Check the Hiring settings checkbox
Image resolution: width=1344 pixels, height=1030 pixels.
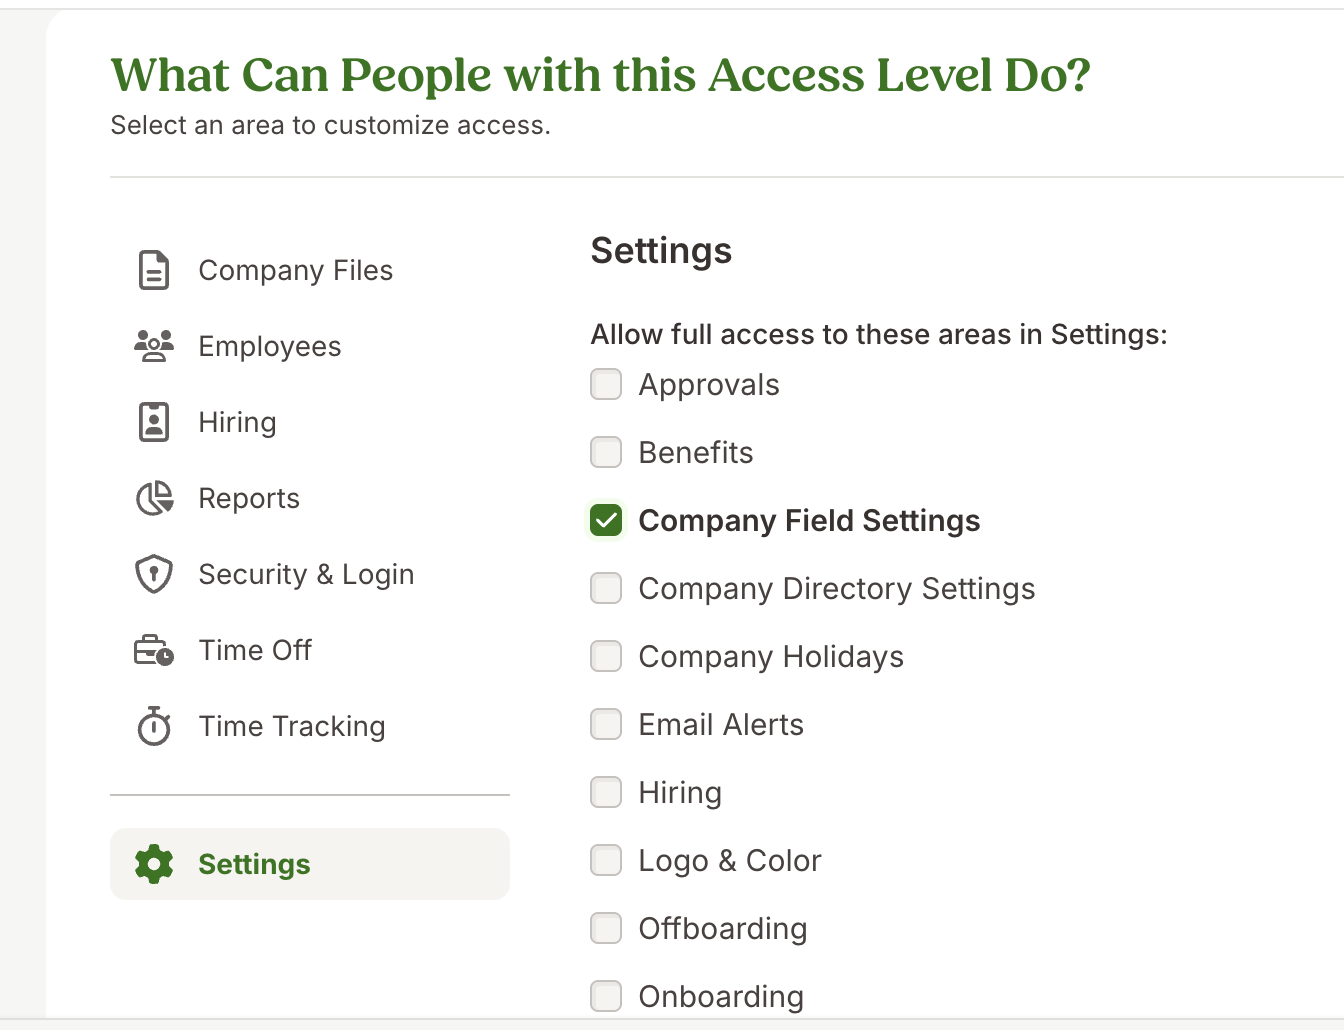606,792
